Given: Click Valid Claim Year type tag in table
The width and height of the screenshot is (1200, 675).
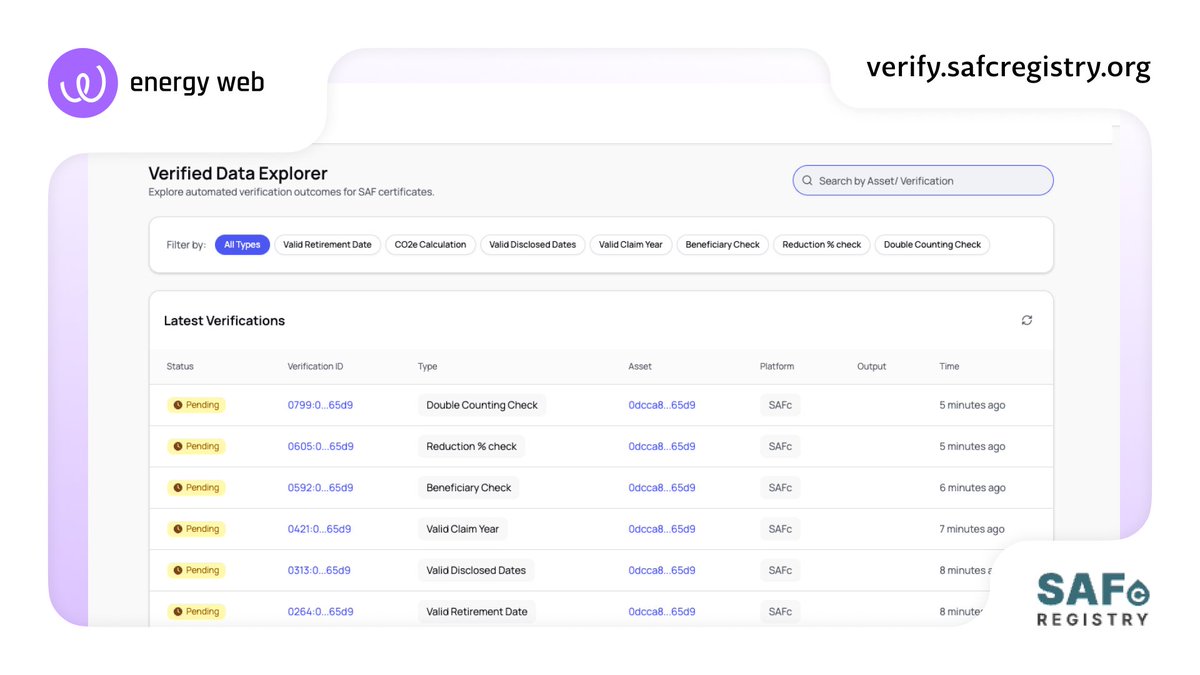Looking at the screenshot, I should pos(462,529).
